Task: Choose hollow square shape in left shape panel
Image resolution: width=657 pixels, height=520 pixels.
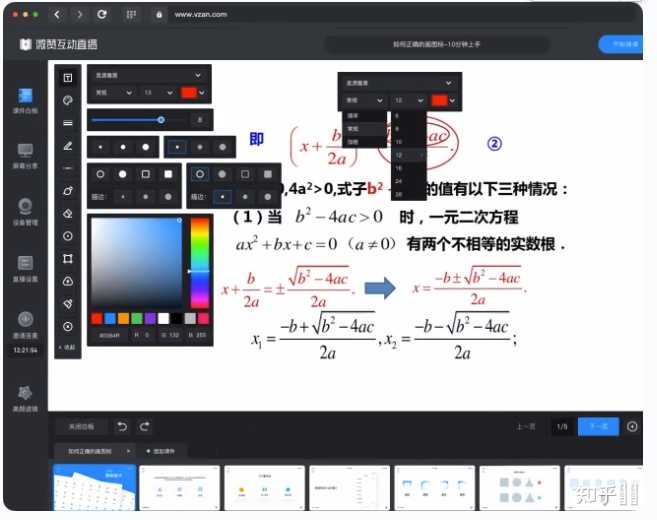Action: 145,174
